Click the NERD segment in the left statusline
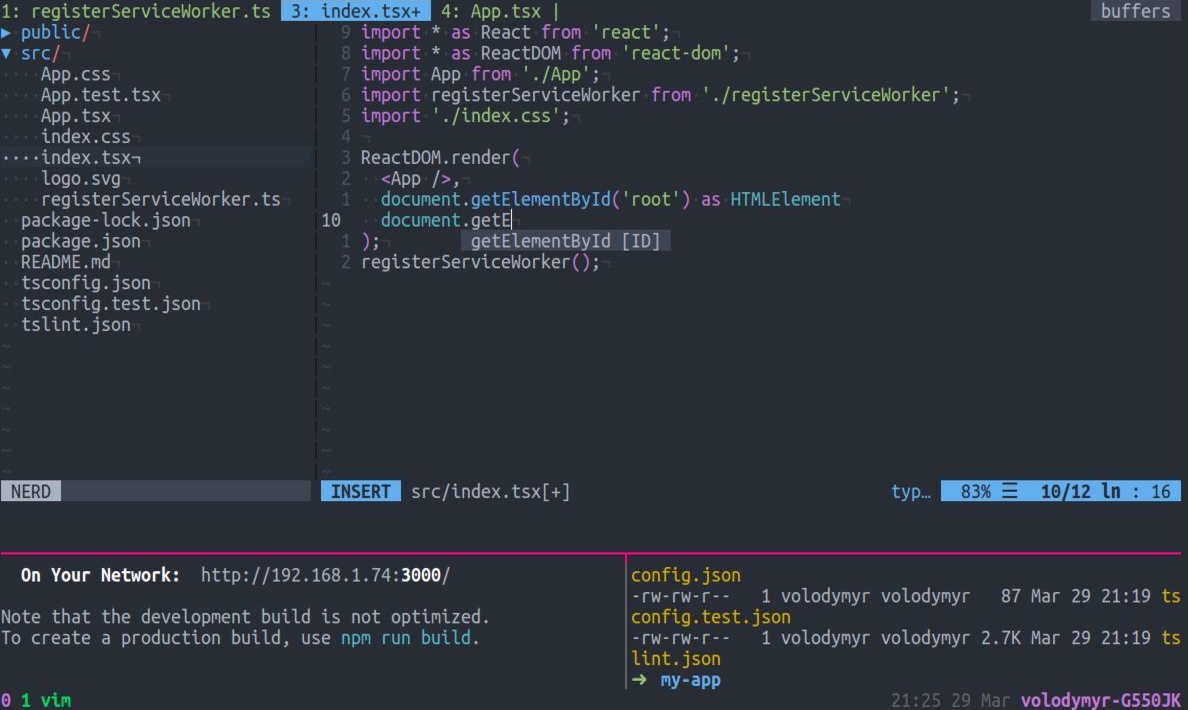Screen dimensions: 1188x710 coord(30,490)
